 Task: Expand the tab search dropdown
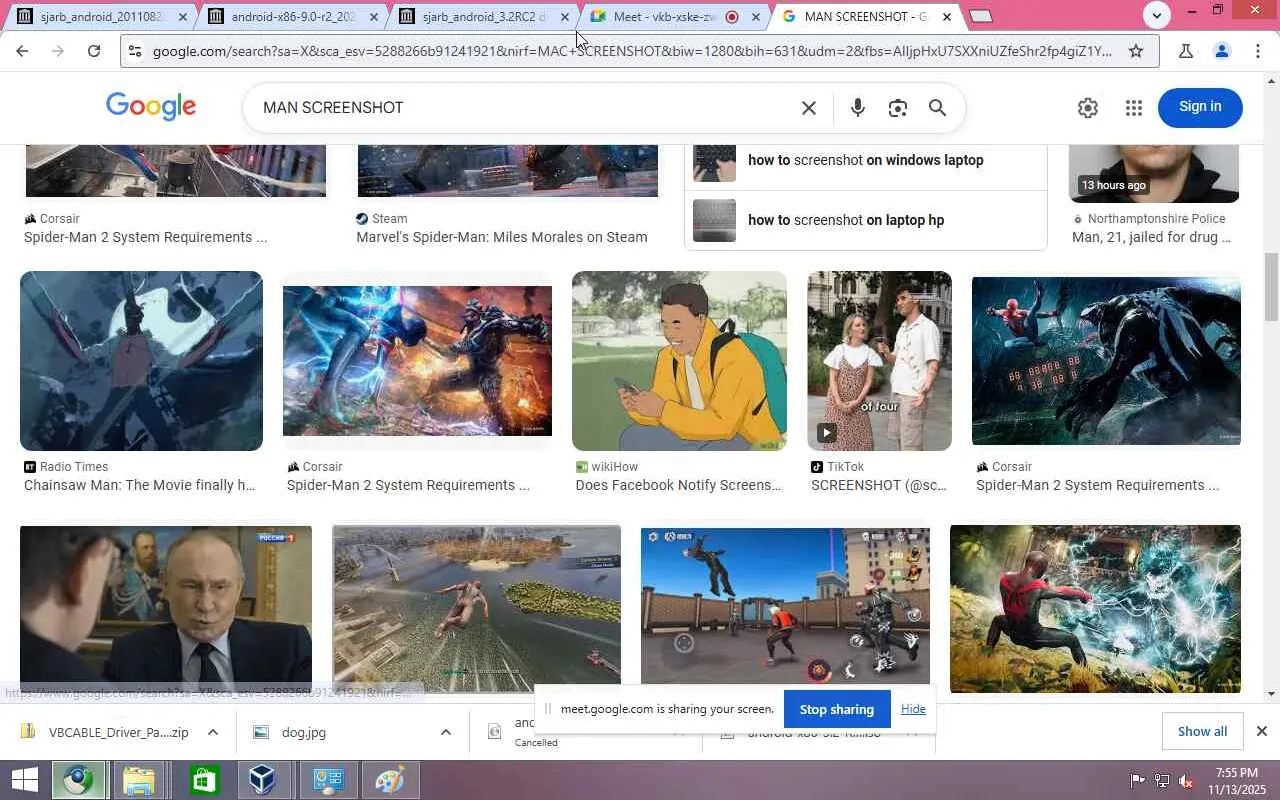tap(1157, 15)
